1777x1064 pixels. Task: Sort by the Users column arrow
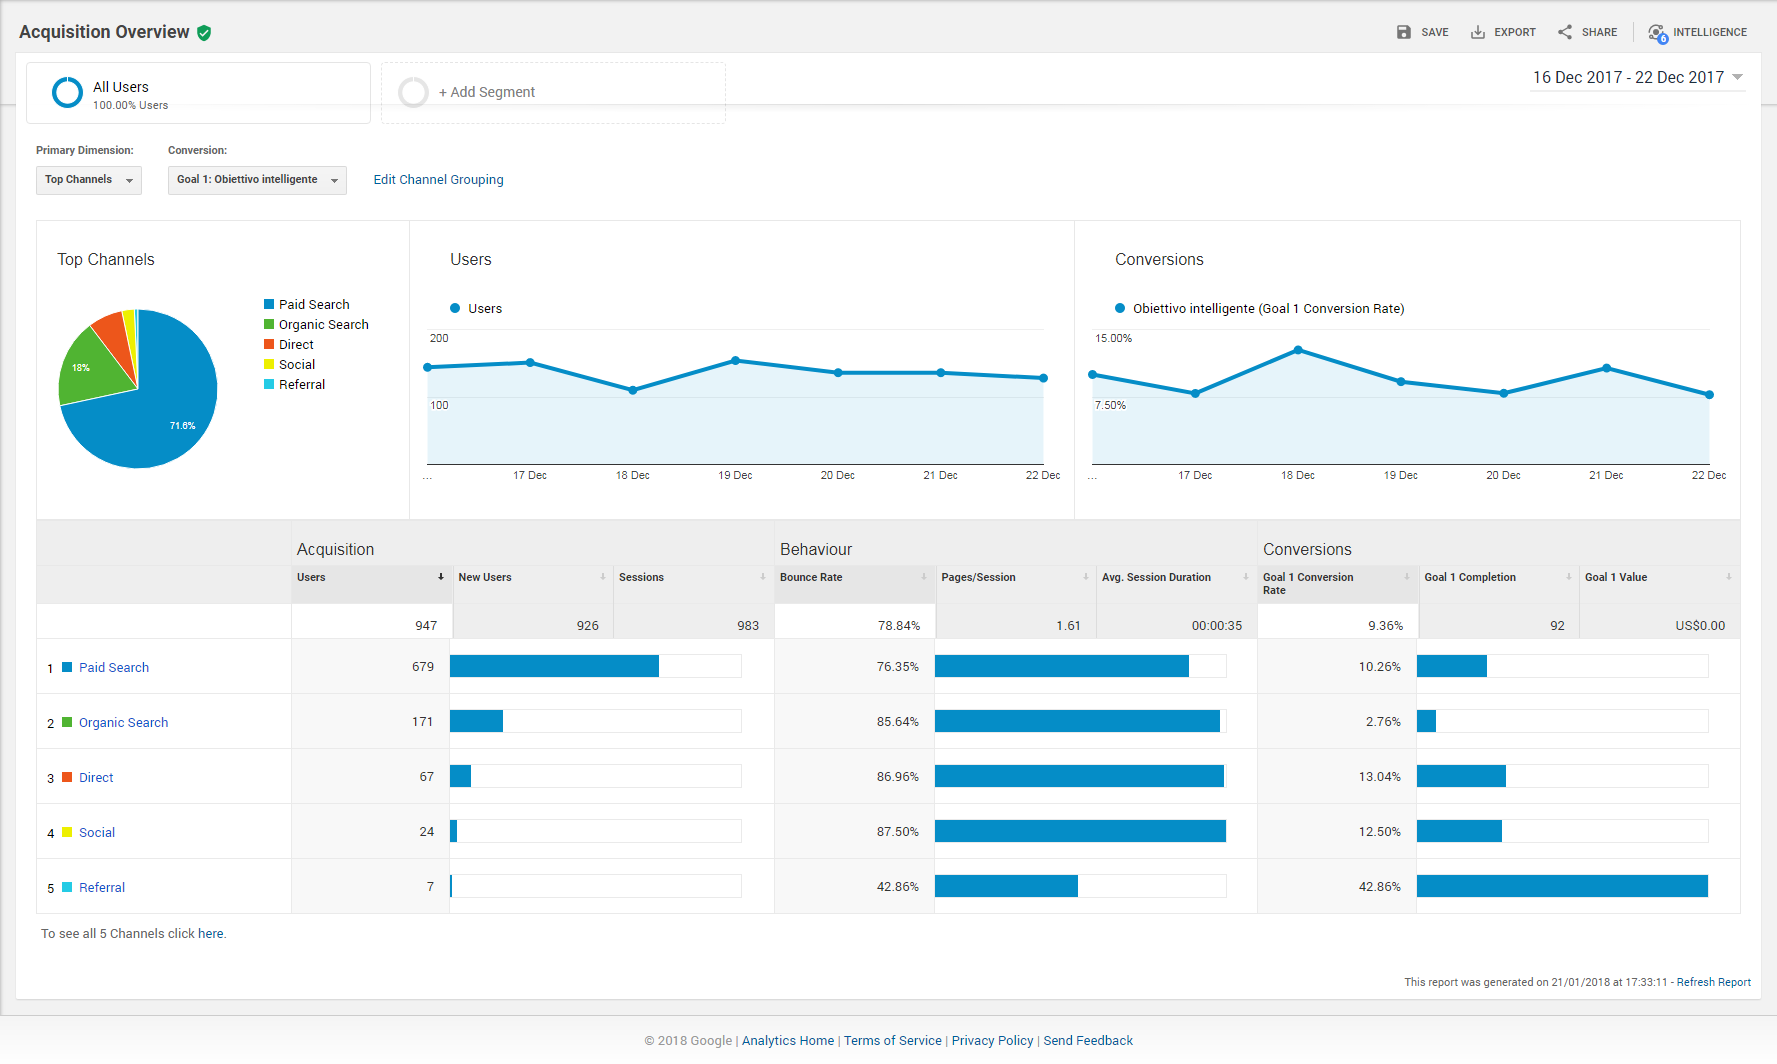440,577
